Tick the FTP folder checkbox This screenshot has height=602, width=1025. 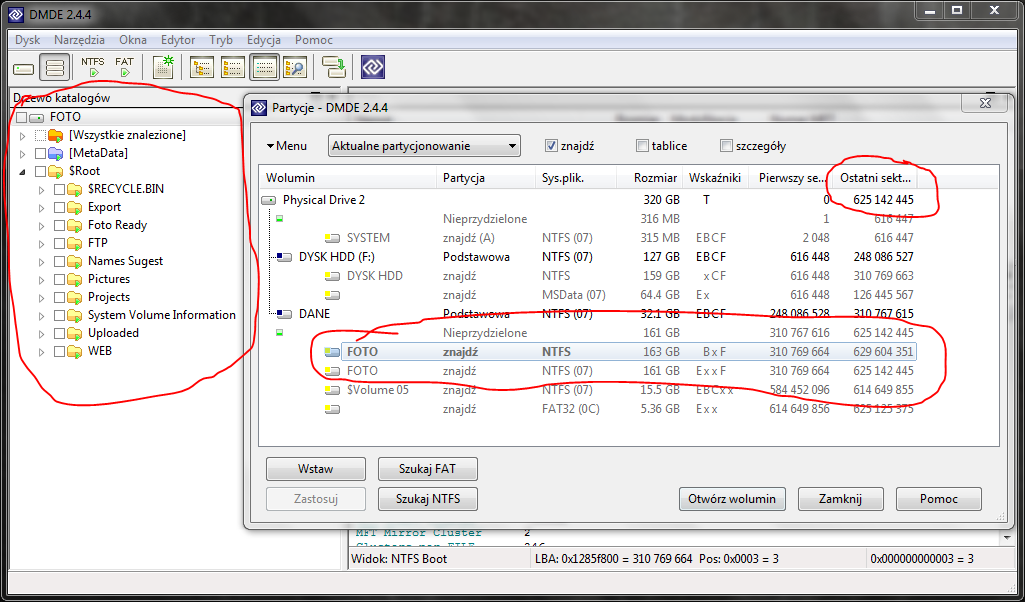pos(59,243)
